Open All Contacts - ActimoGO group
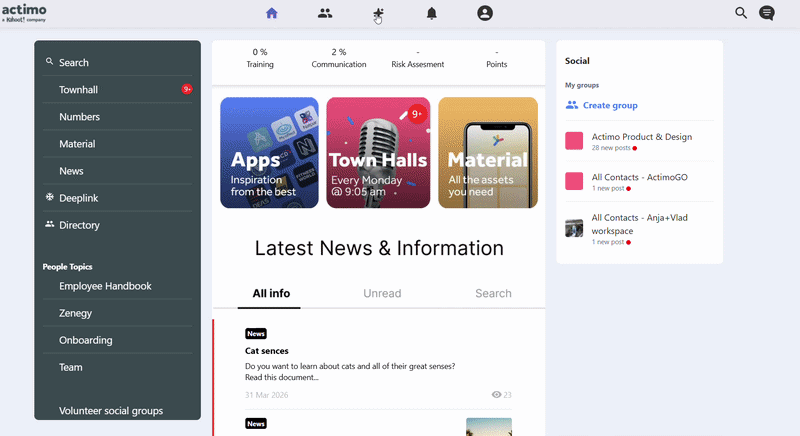800x436 pixels. click(639, 182)
